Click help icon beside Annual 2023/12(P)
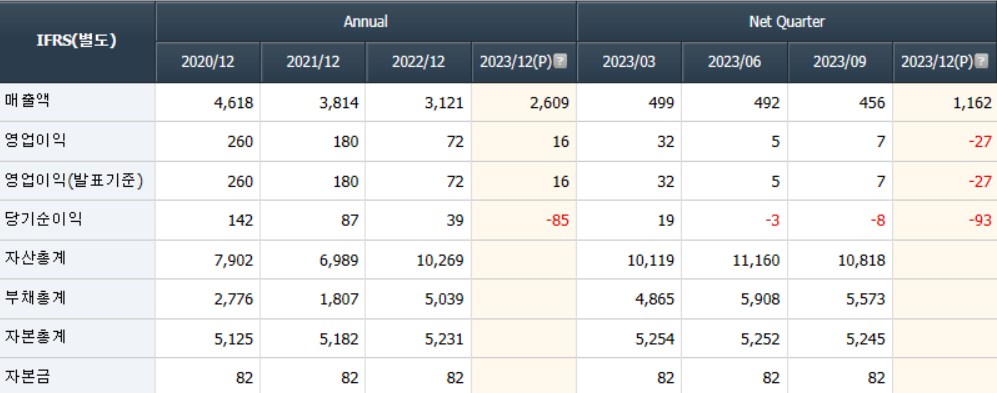Viewport: 997px width, 393px height. pos(560,61)
